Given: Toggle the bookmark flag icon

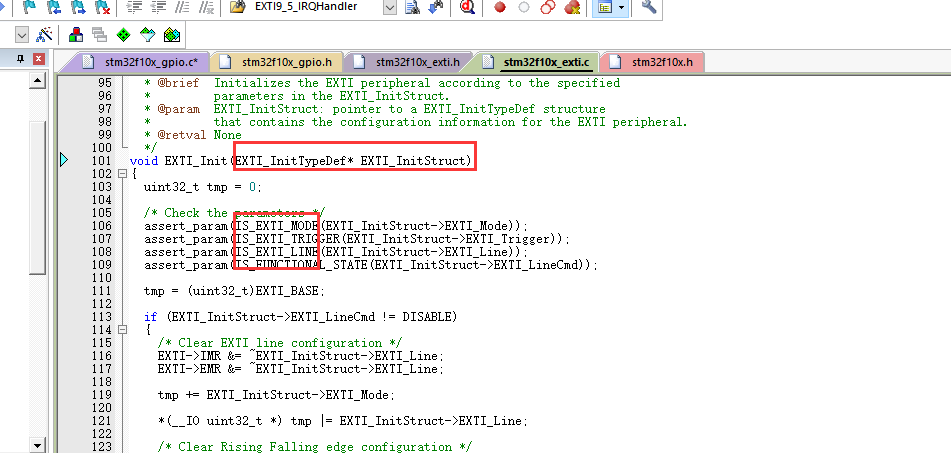Looking at the screenshot, I should pos(29,7).
